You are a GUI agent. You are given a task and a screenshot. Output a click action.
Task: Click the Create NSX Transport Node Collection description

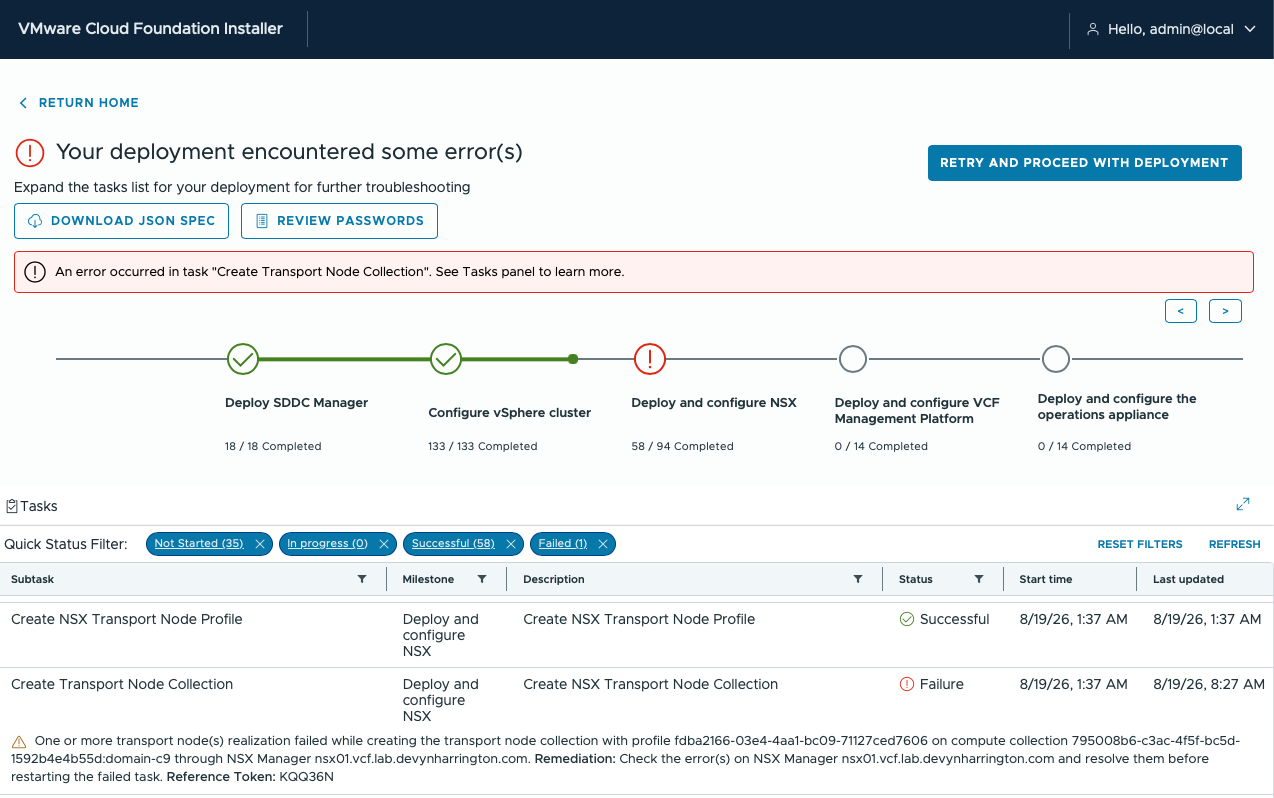coord(650,684)
